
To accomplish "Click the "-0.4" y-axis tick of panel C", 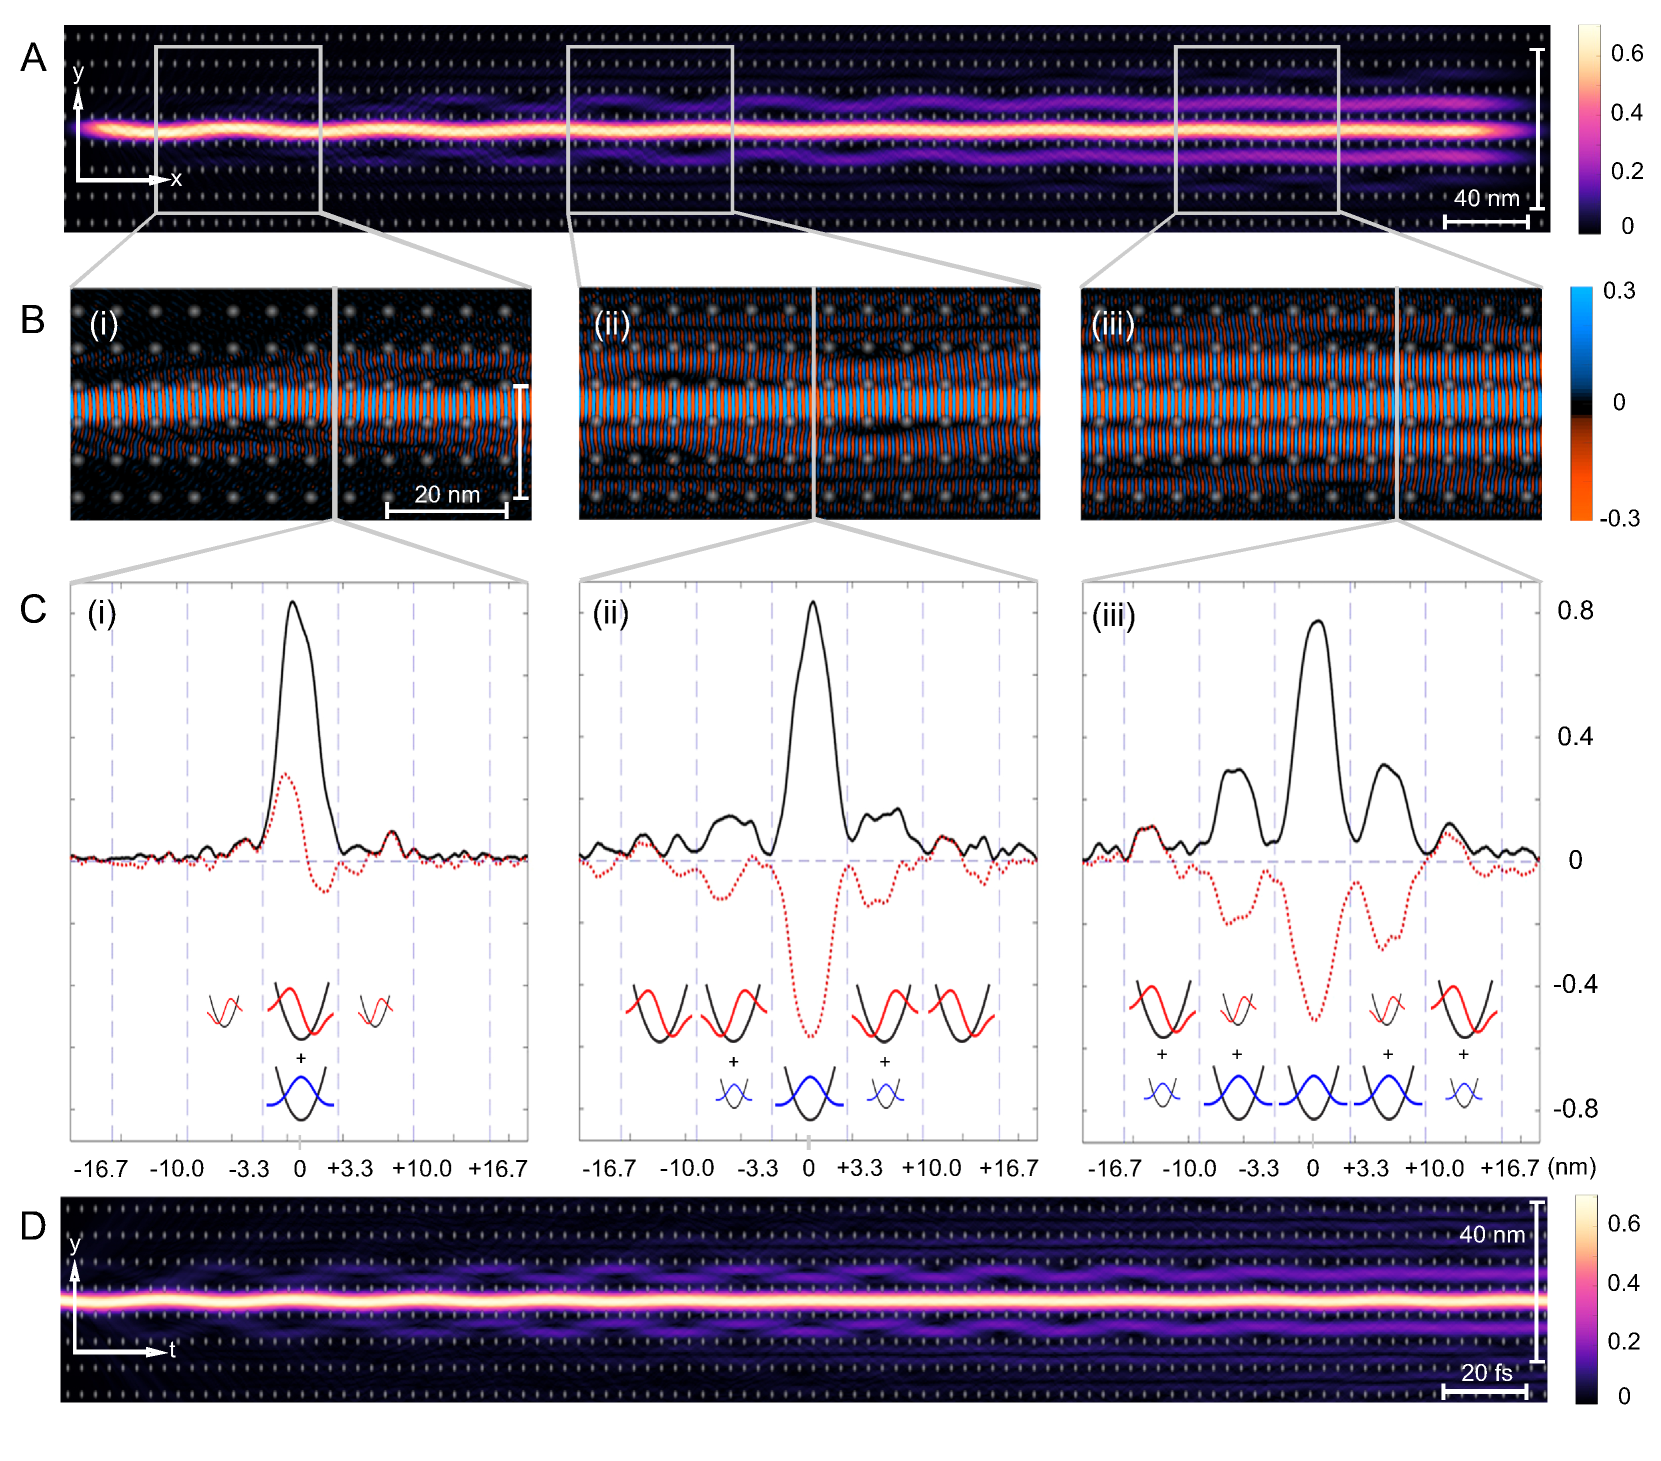I will pyautogui.click(x=1574, y=984).
